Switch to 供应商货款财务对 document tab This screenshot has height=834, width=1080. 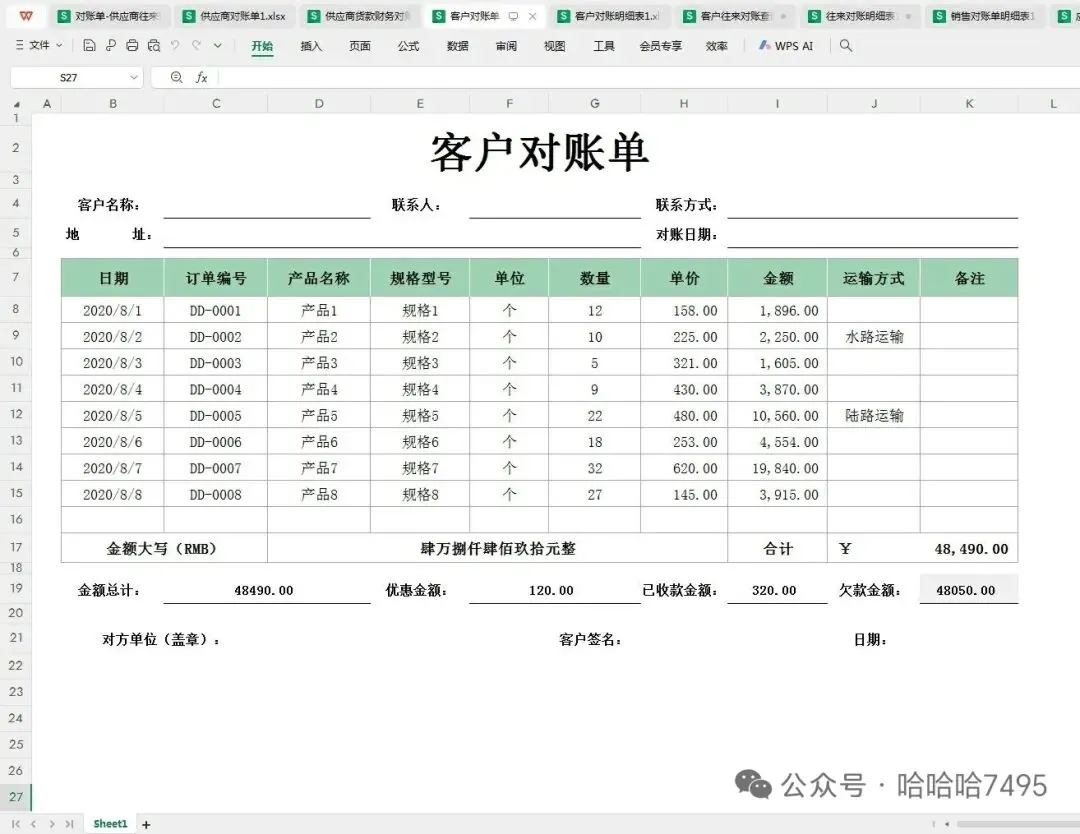[x=359, y=16]
